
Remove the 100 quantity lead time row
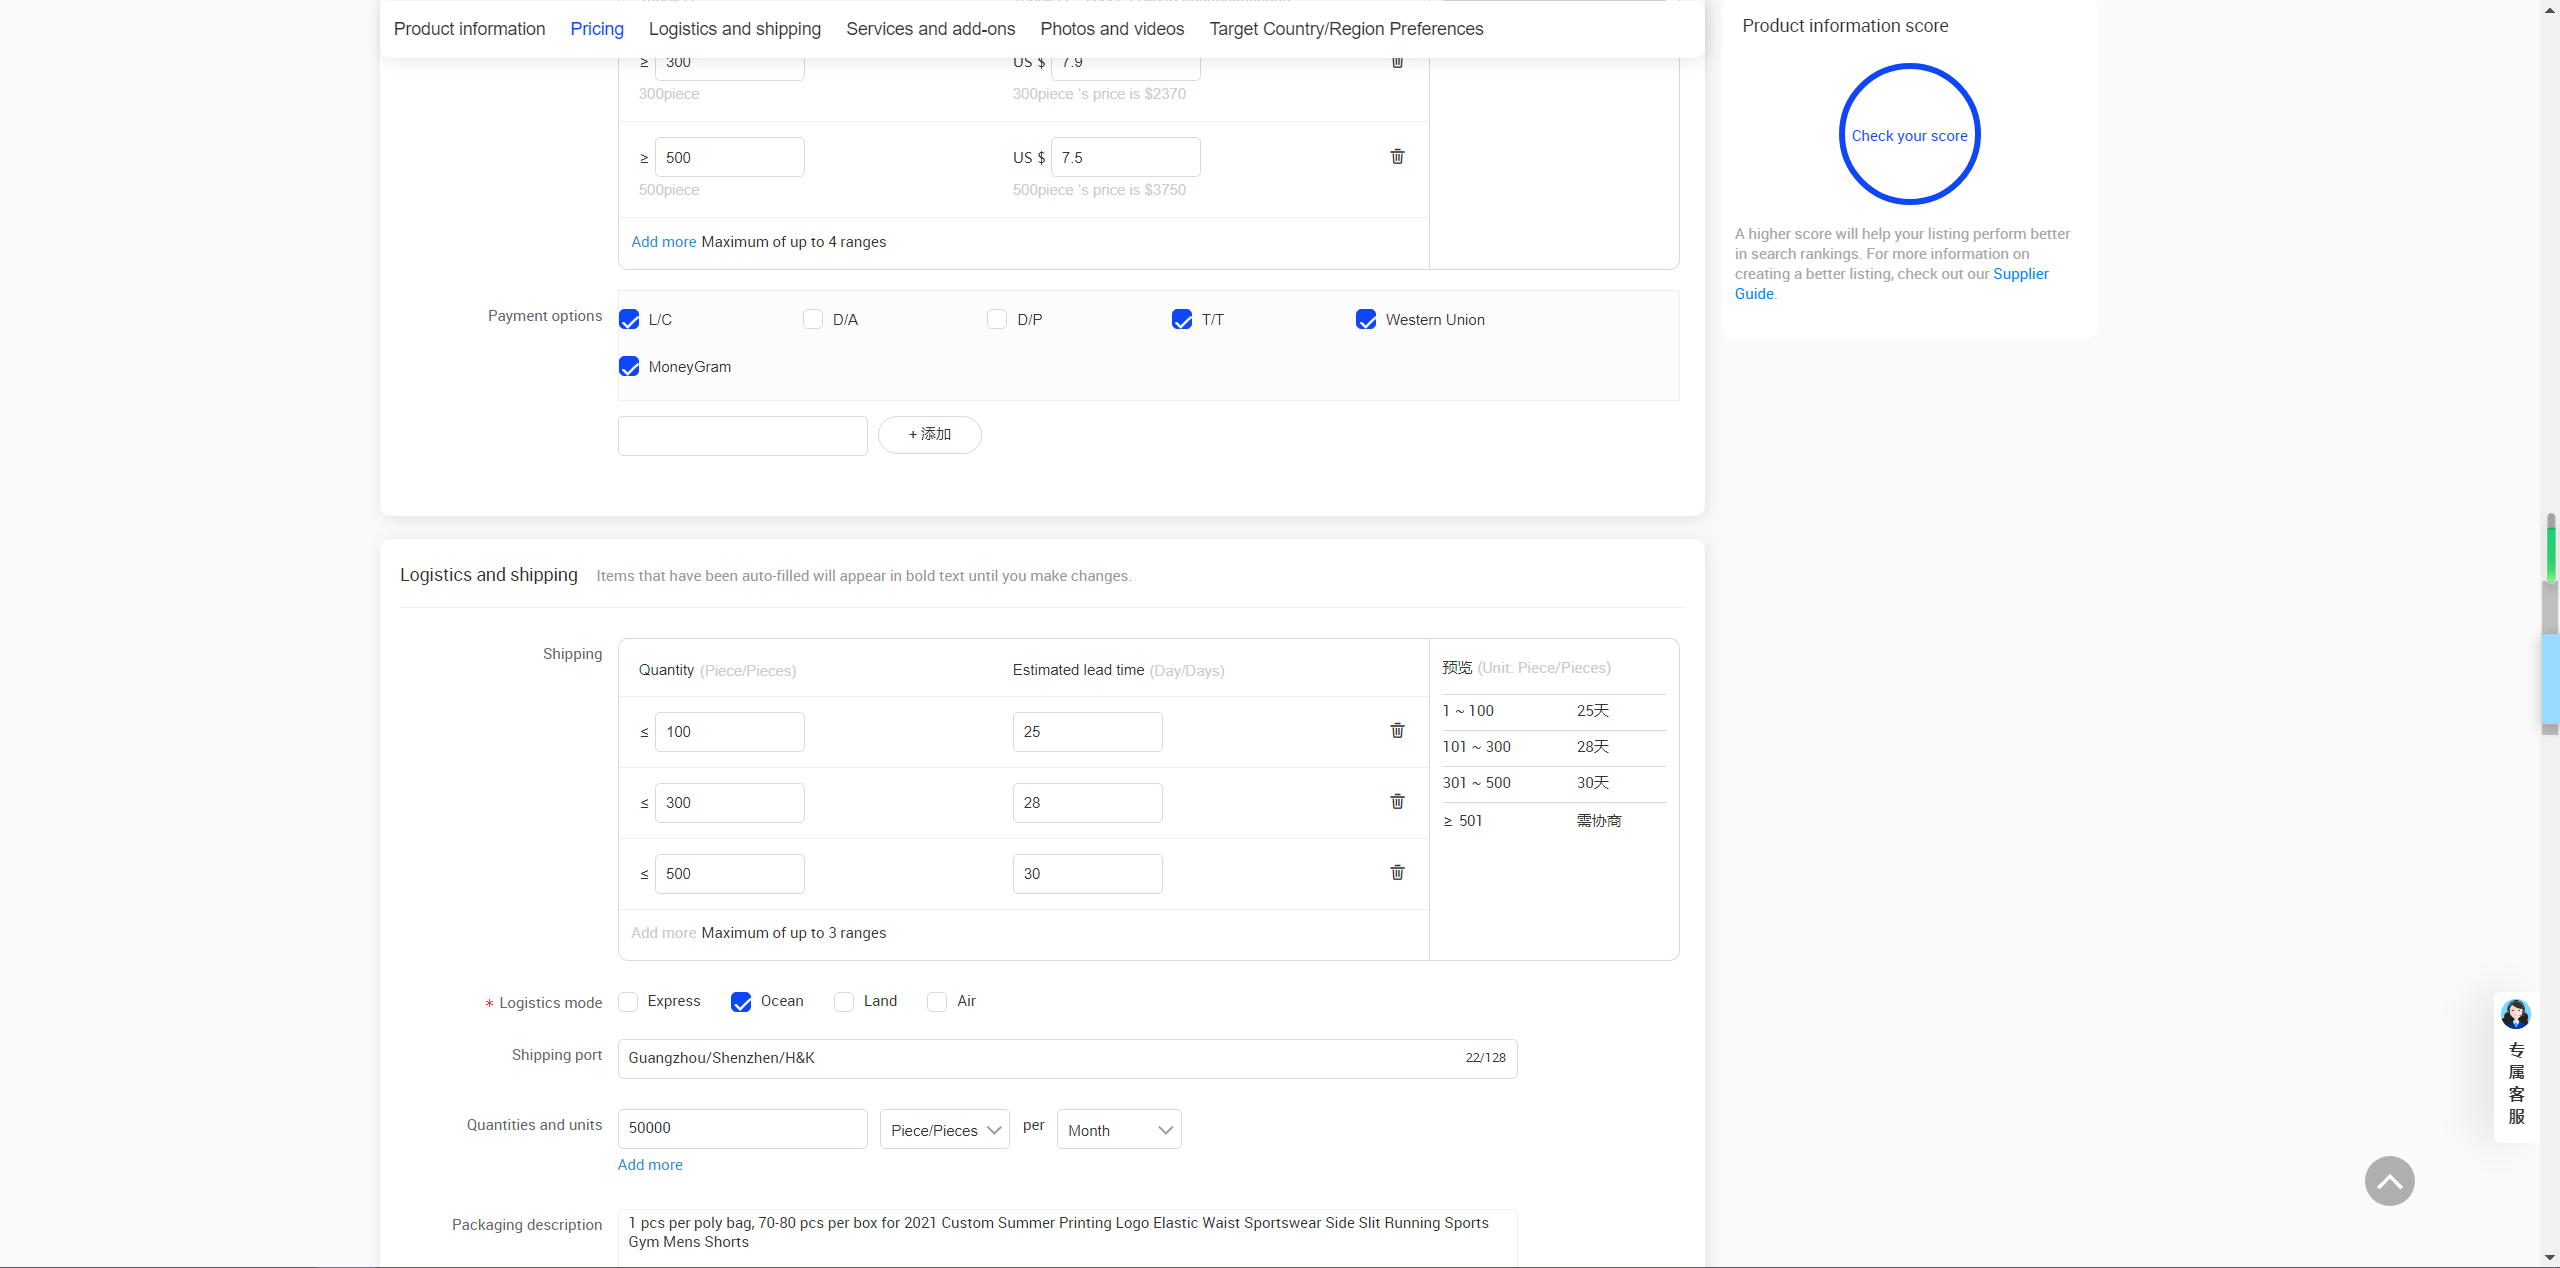(x=1397, y=731)
